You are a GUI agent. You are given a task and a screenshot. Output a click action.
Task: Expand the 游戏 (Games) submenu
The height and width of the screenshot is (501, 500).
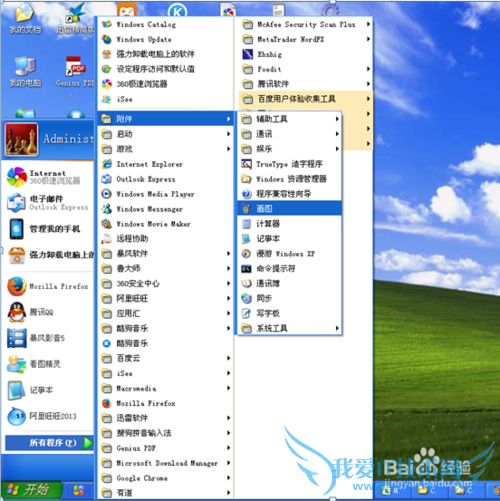click(x=166, y=149)
